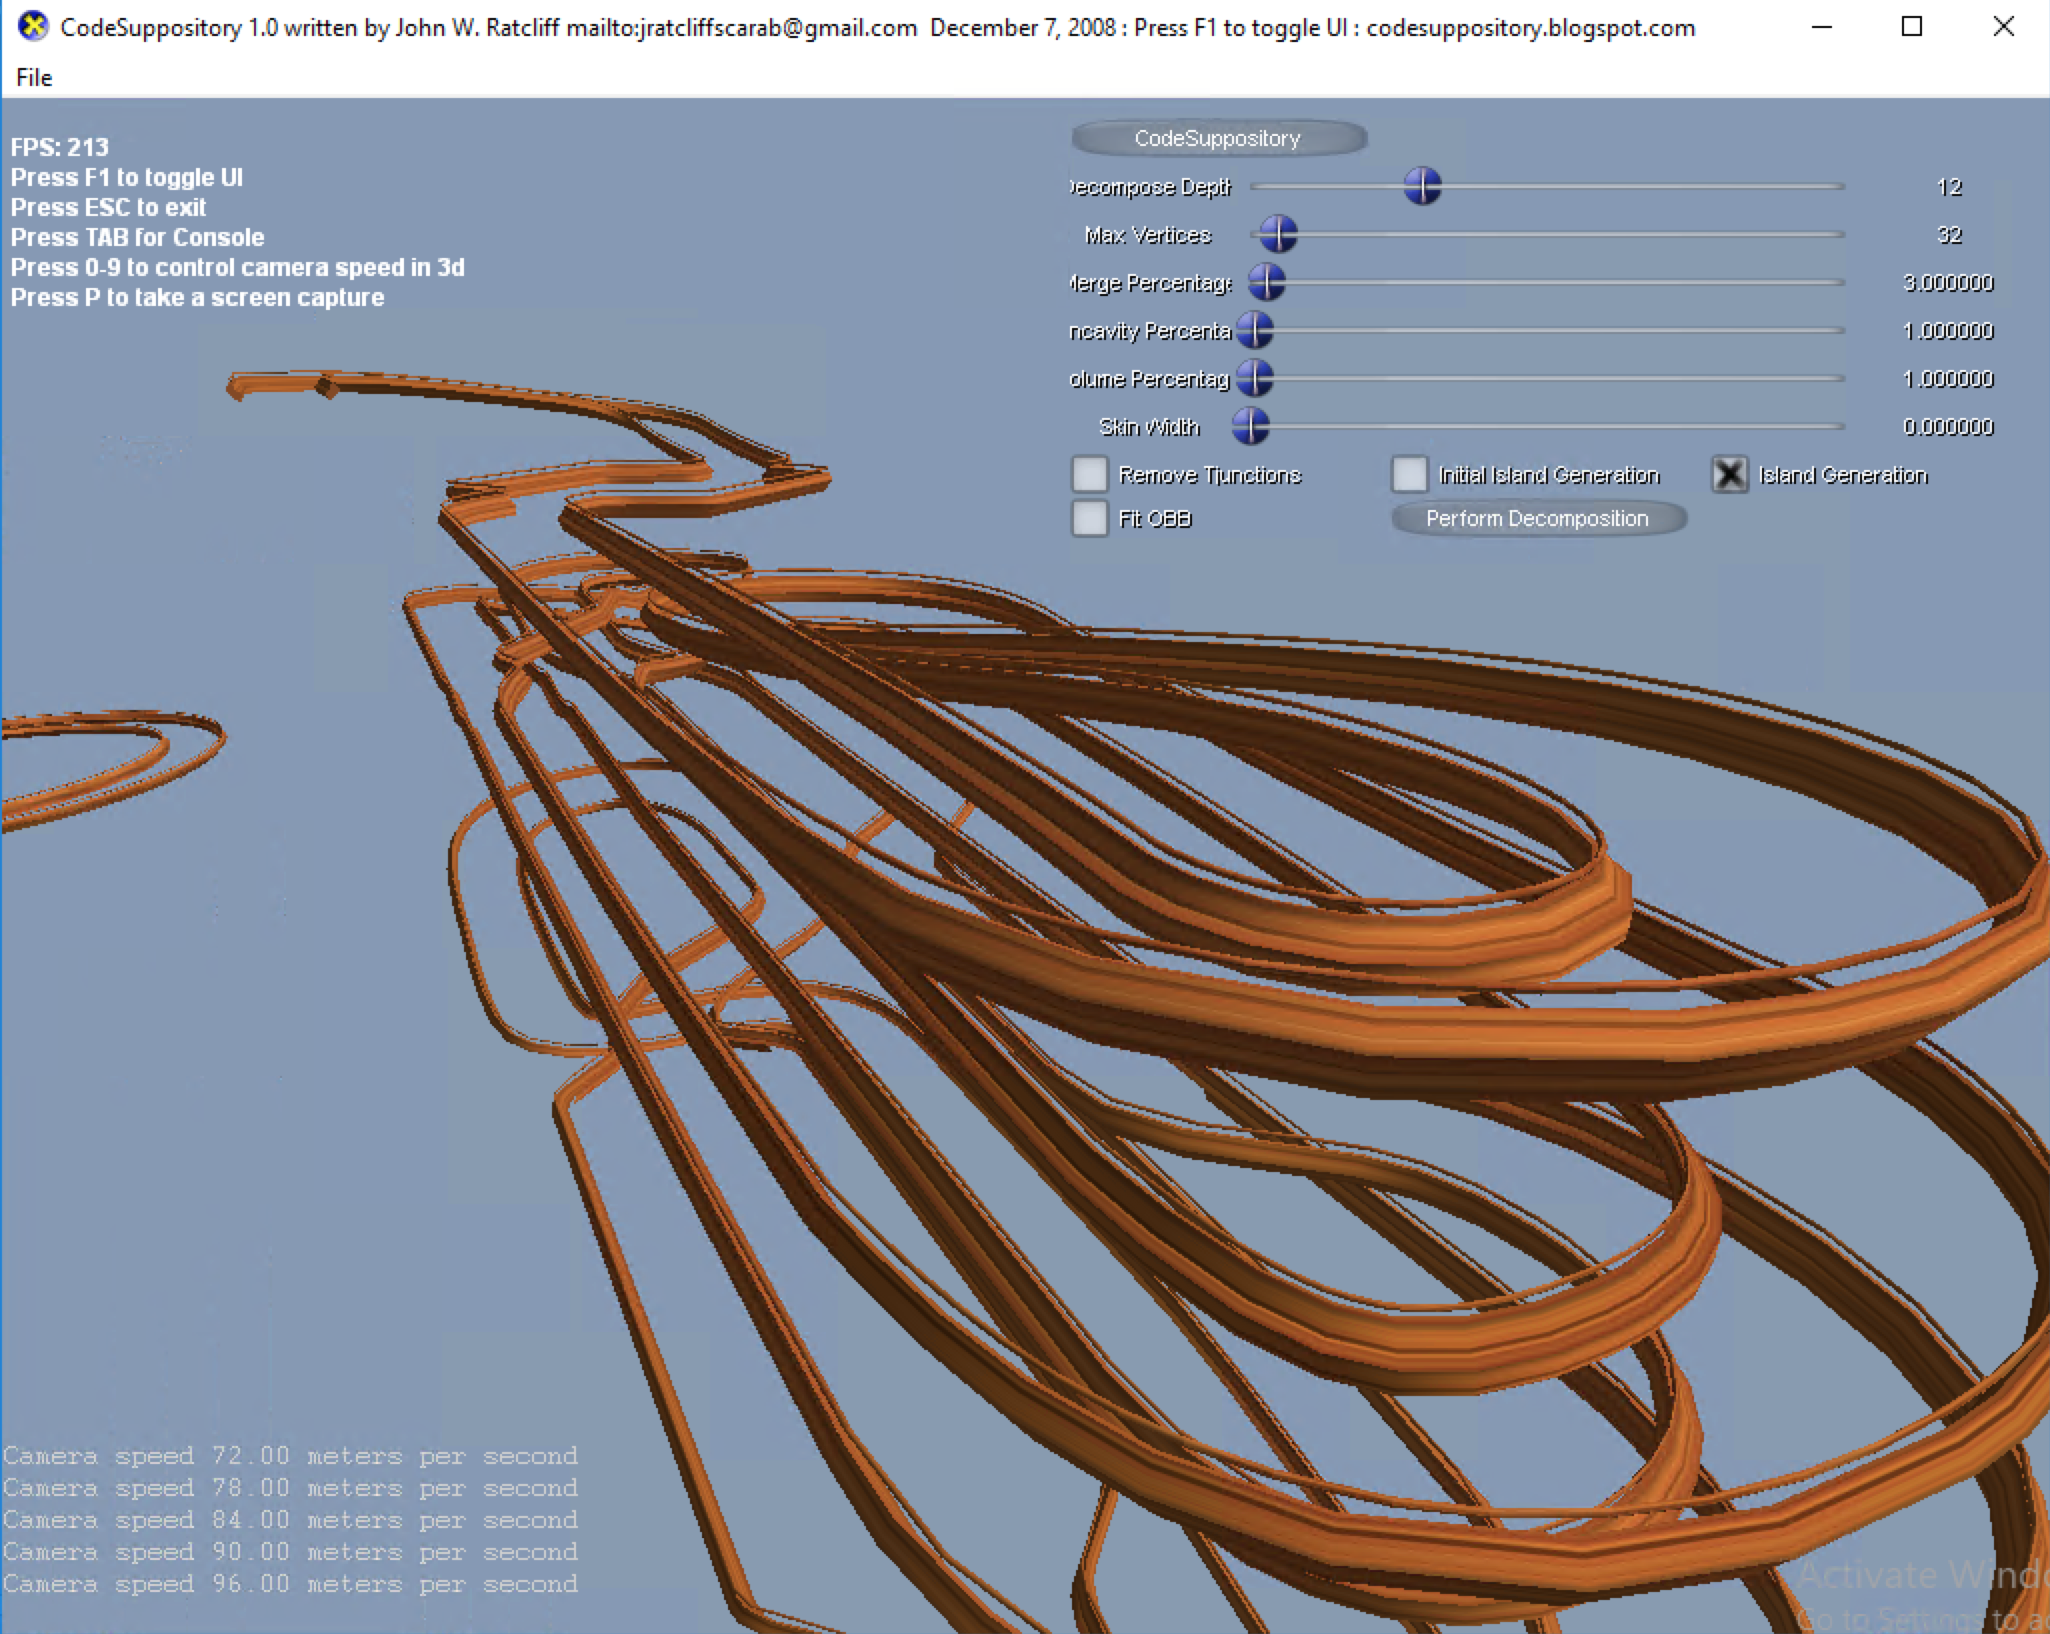Image resolution: width=2050 pixels, height=1634 pixels.
Task: Click the CodeSuppository panel title button
Action: [1218, 138]
